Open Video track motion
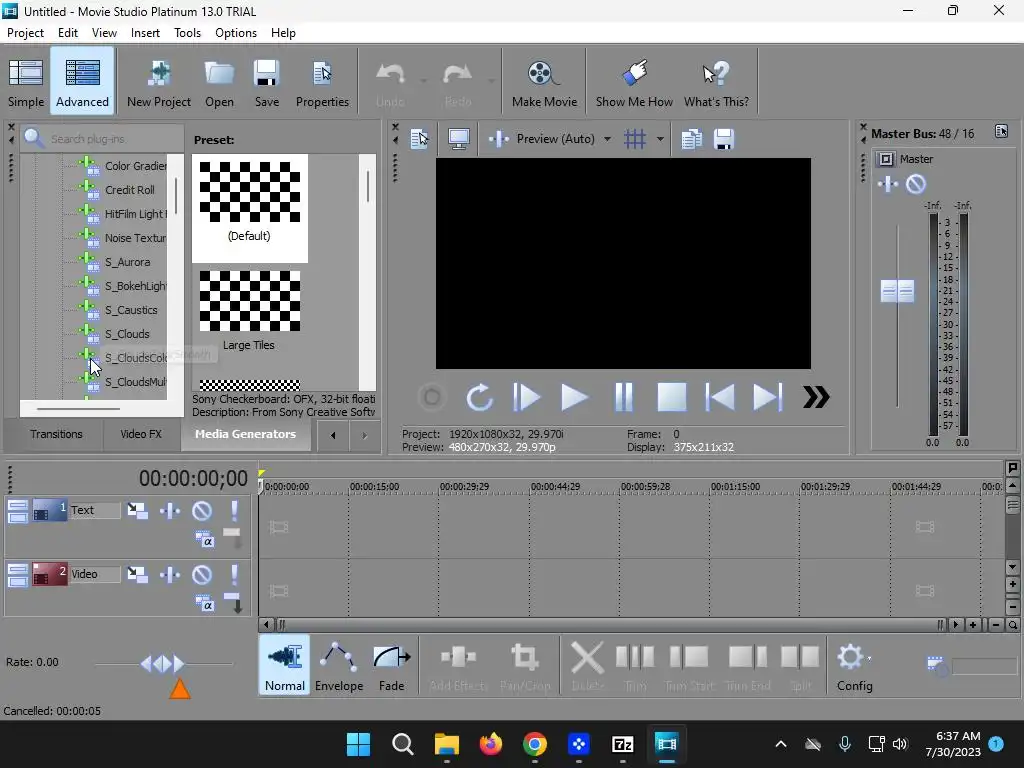This screenshot has height=768, width=1024. click(137, 575)
